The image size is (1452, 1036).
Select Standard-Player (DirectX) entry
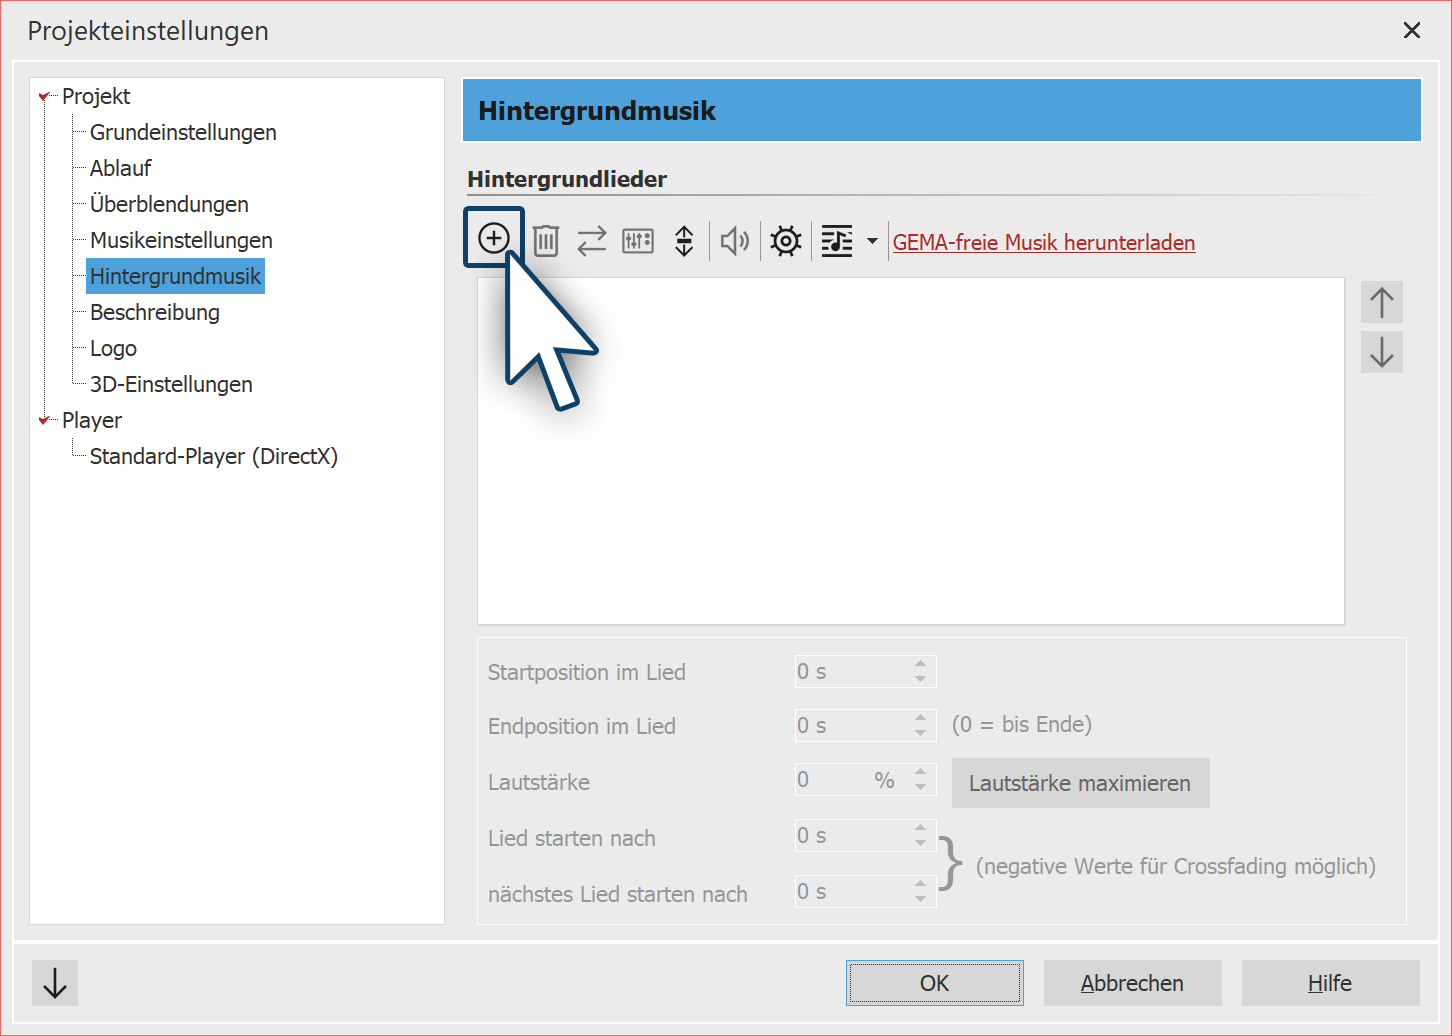pyautogui.click(x=214, y=457)
